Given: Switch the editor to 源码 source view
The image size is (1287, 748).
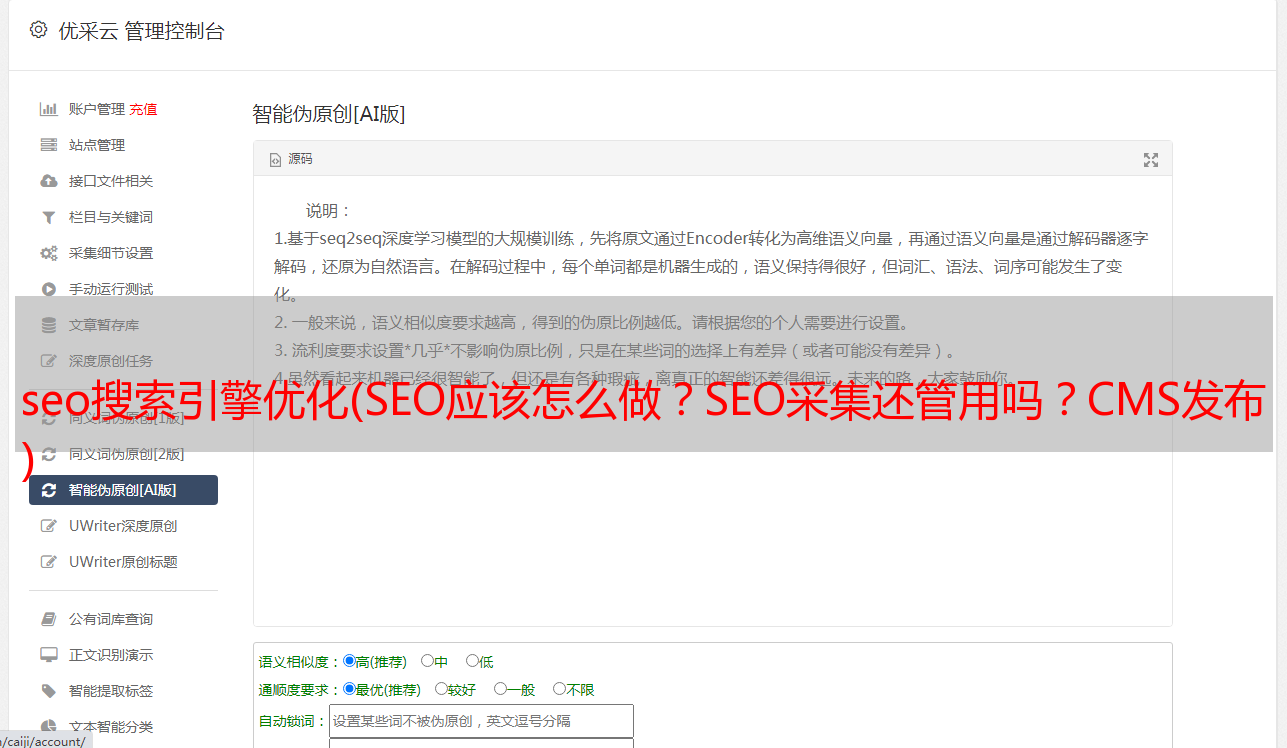Looking at the screenshot, I should (x=291, y=159).
